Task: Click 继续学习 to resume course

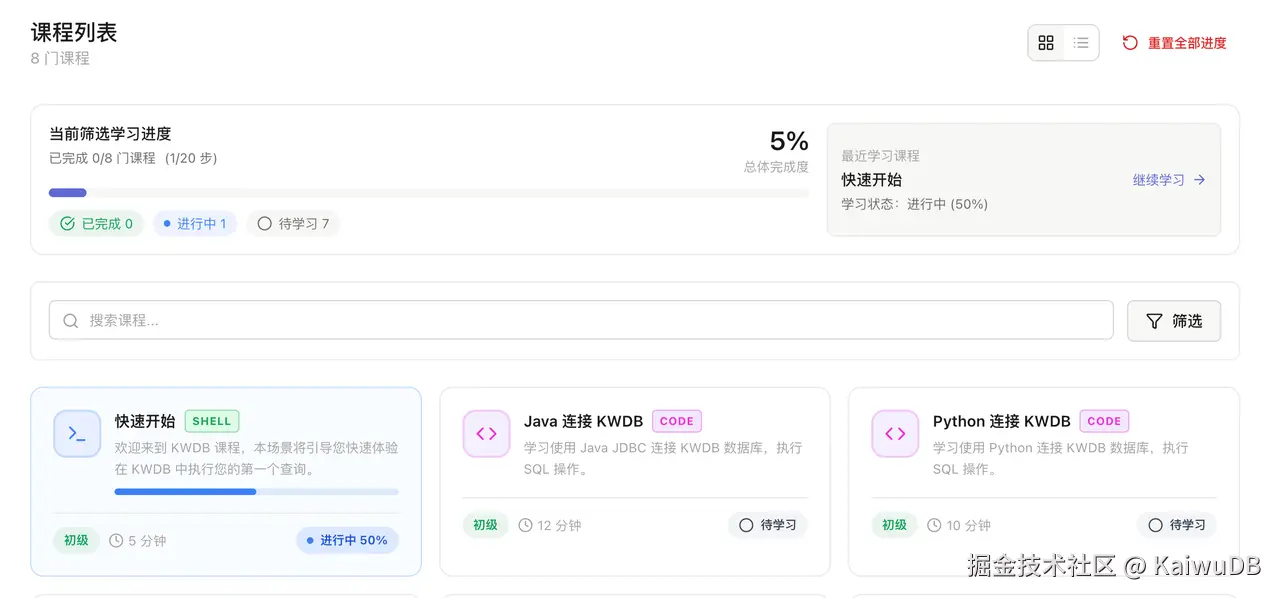Action: 1158,180
